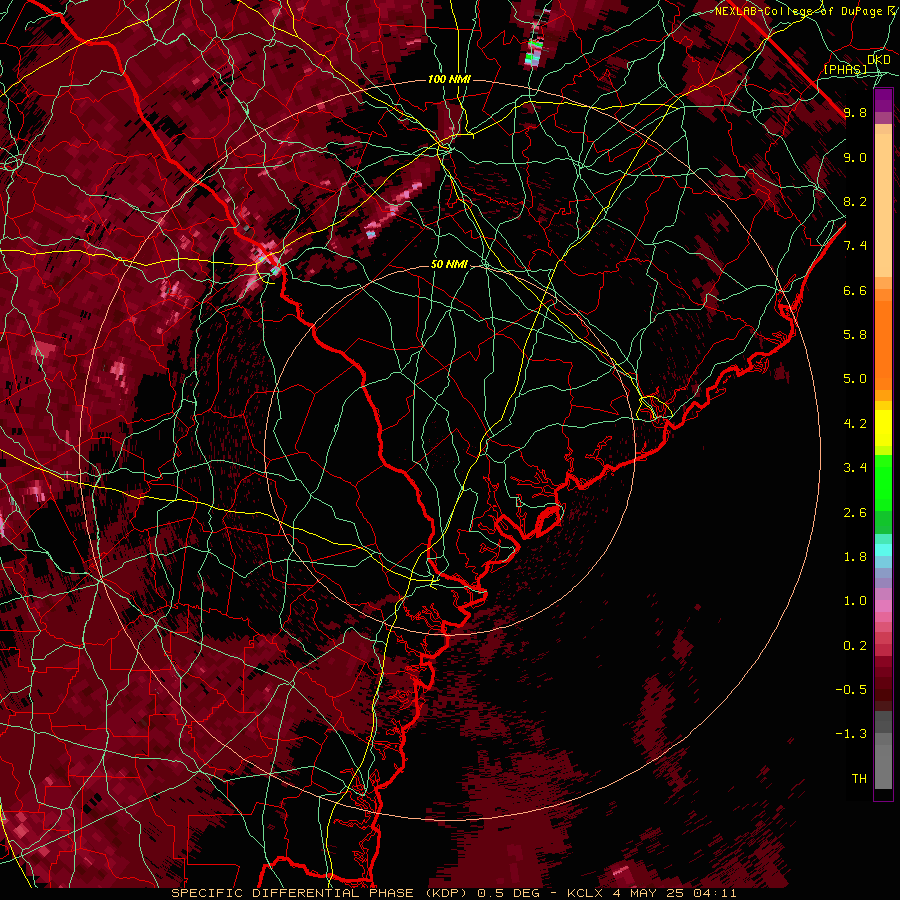This screenshot has height=900, width=900.
Task: Click the "[PHAS]" units label above the color scale
Action: click(x=845, y=69)
